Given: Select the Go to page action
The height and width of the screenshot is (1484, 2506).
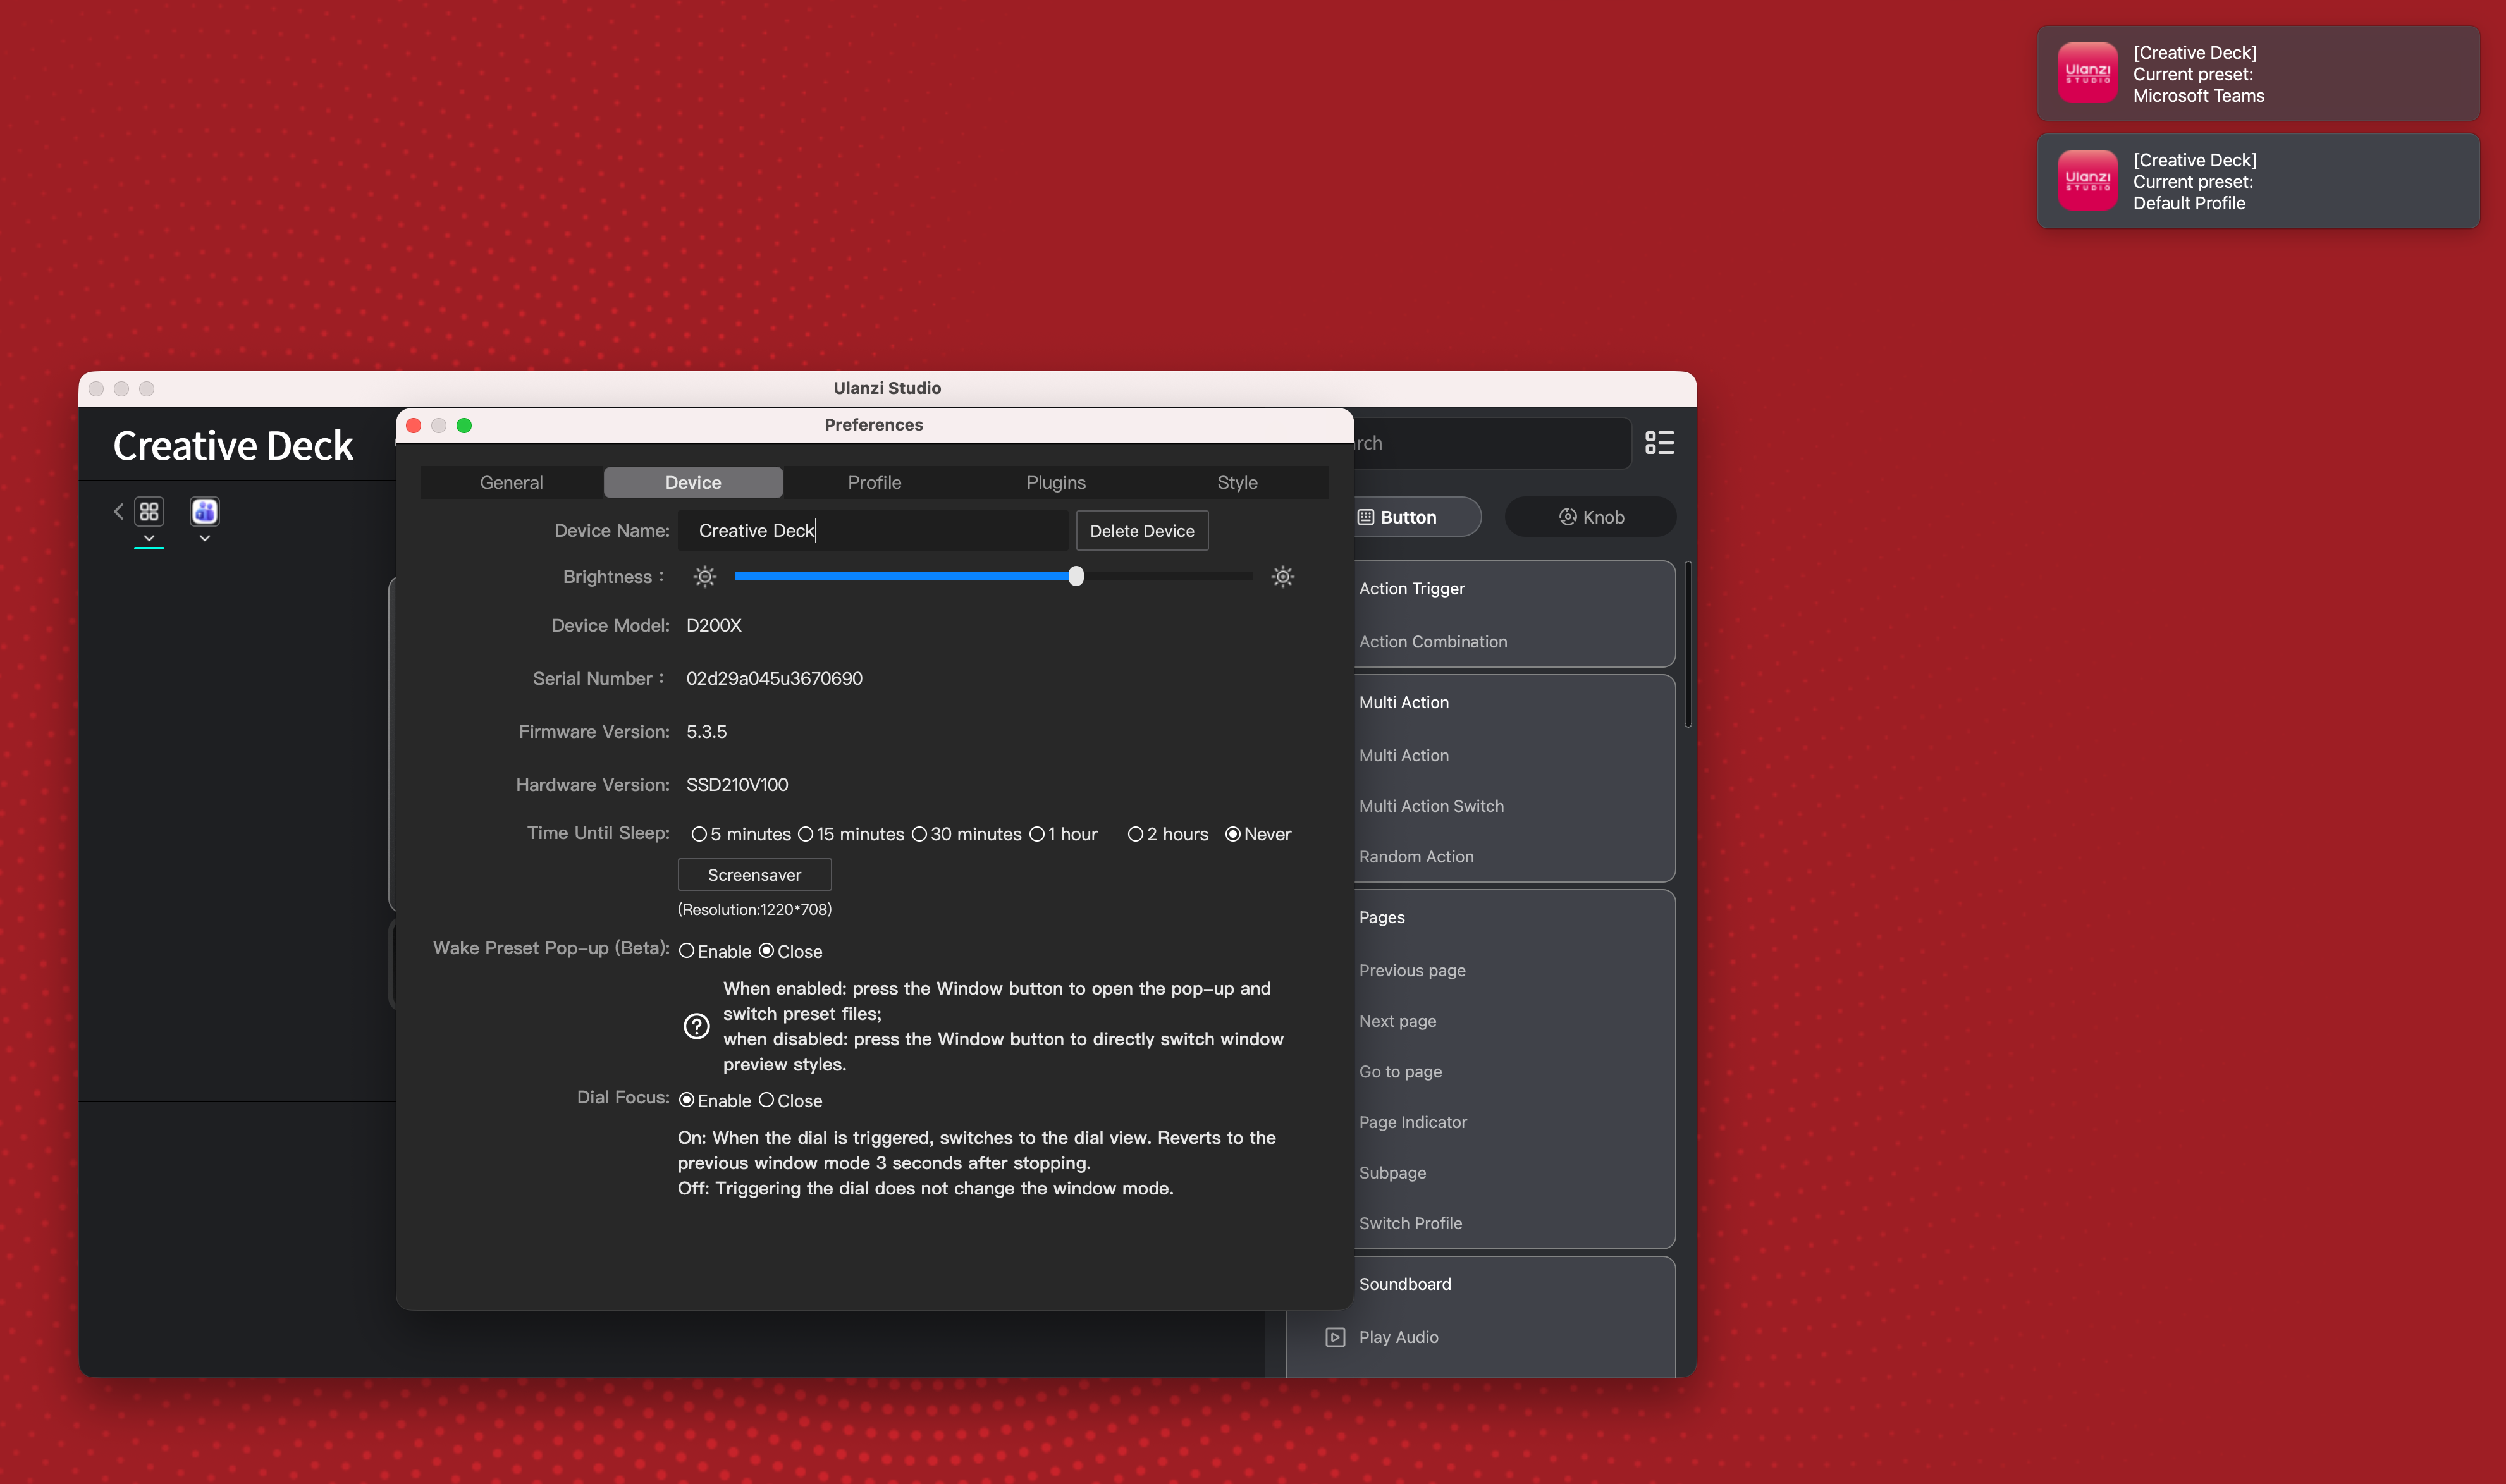Looking at the screenshot, I should [1400, 1072].
